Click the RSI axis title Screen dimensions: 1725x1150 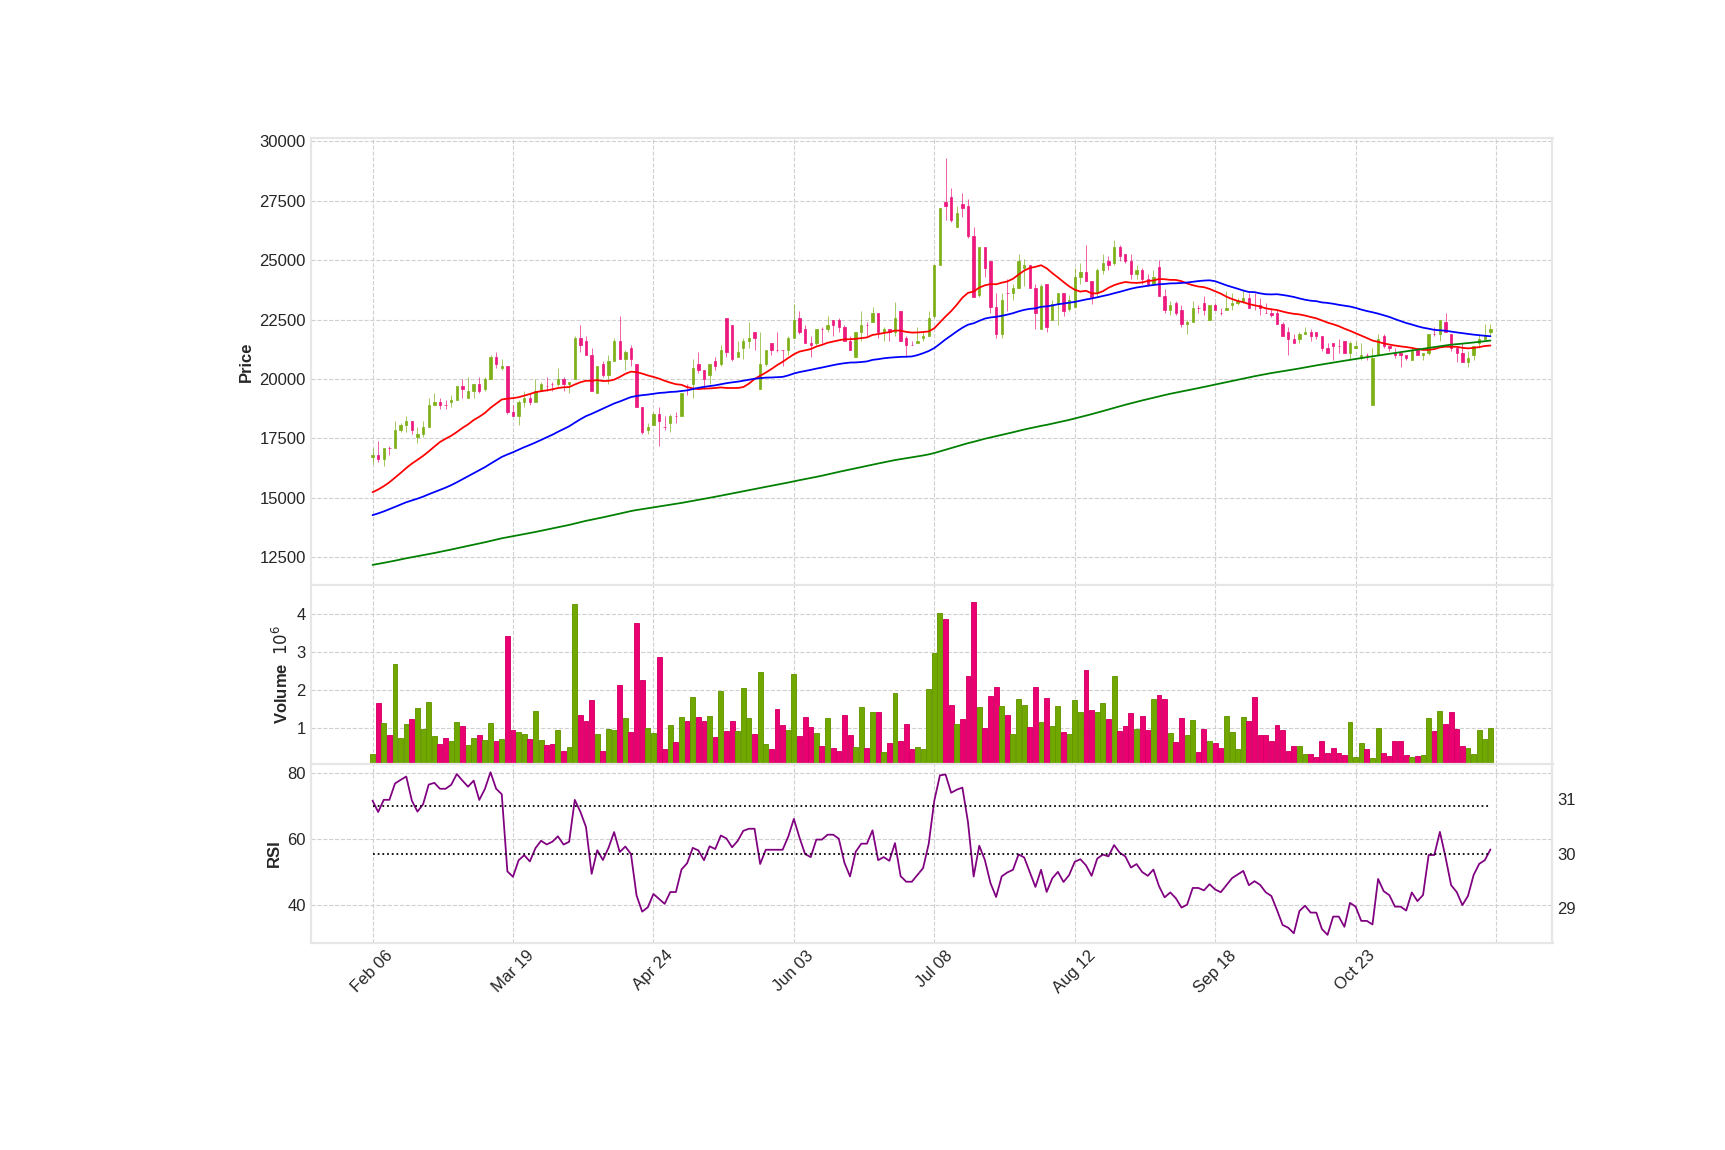pyautogui.click(x=273, y=855)
